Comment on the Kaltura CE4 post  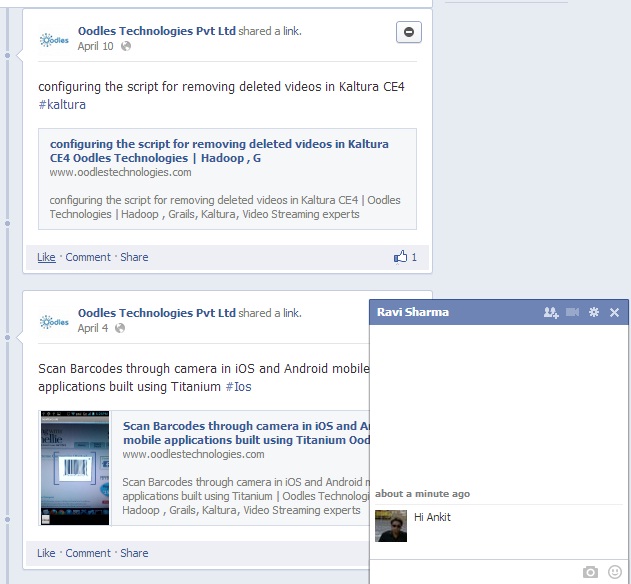coord(88,257)
